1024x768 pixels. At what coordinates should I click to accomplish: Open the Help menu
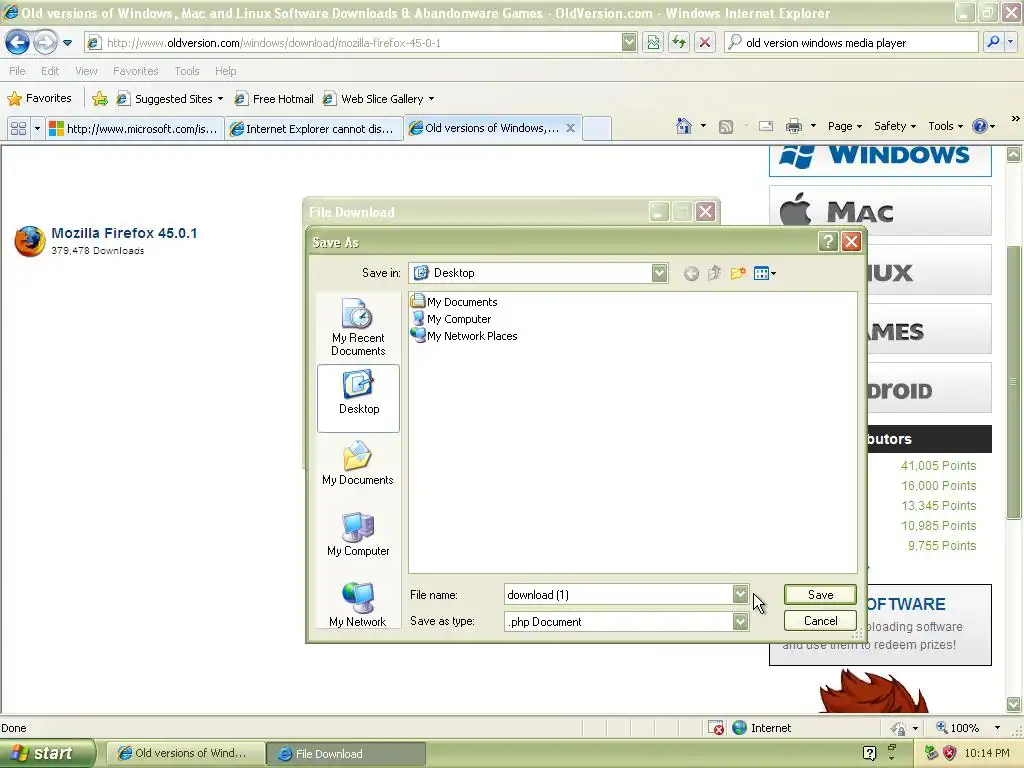tap(225, 71)
